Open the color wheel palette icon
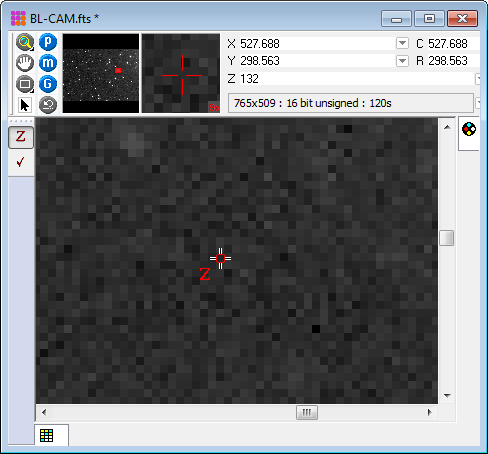This screenshot has width=488, height=454. (x=469, y=129)
